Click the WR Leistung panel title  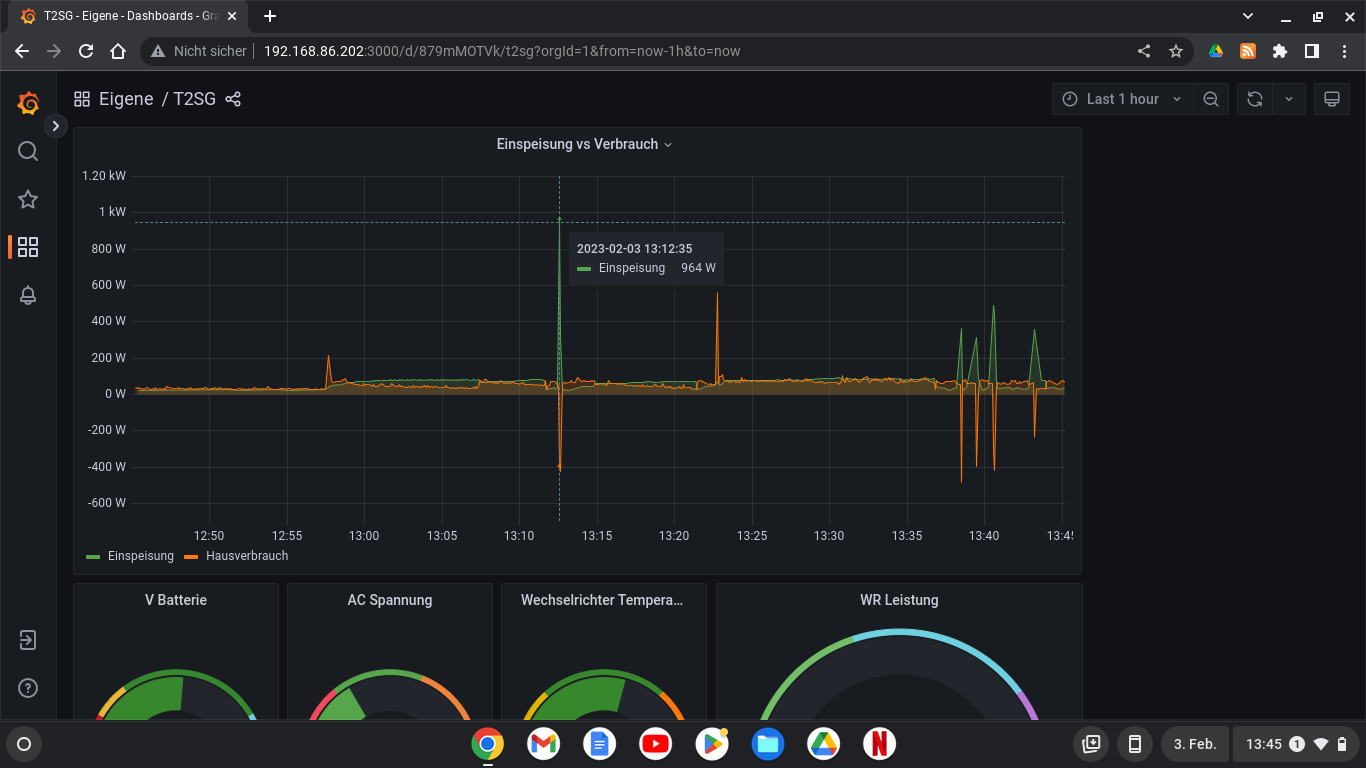pos(899,600)
